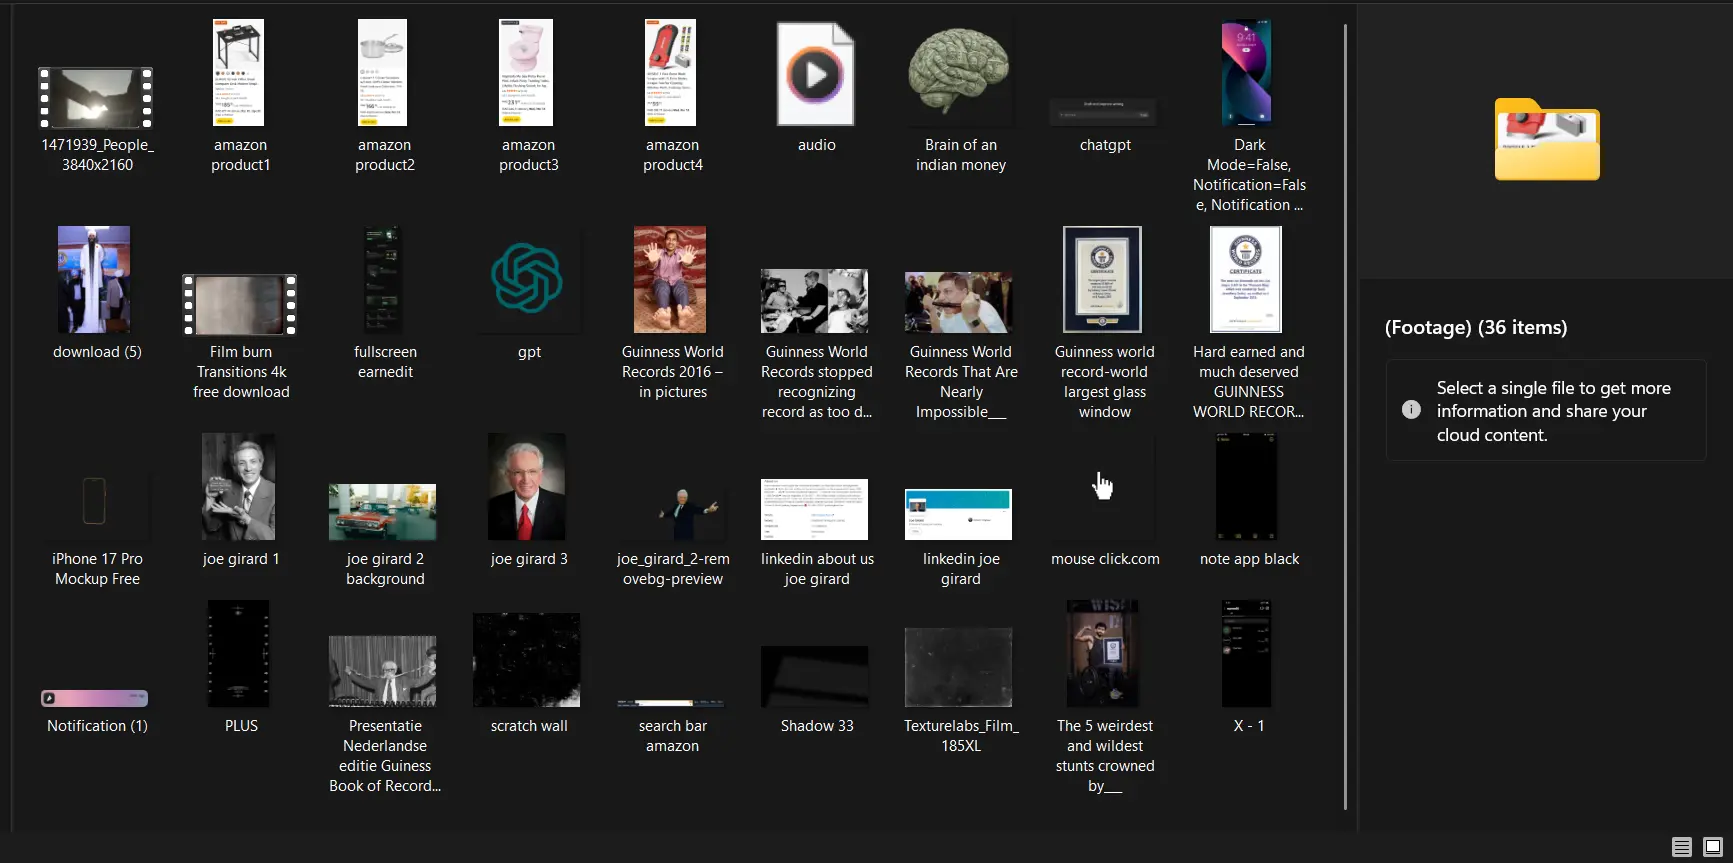Select iPhone 17 Pro Mockup Free file
This screenshot has width=1733, height=863.
95,500
